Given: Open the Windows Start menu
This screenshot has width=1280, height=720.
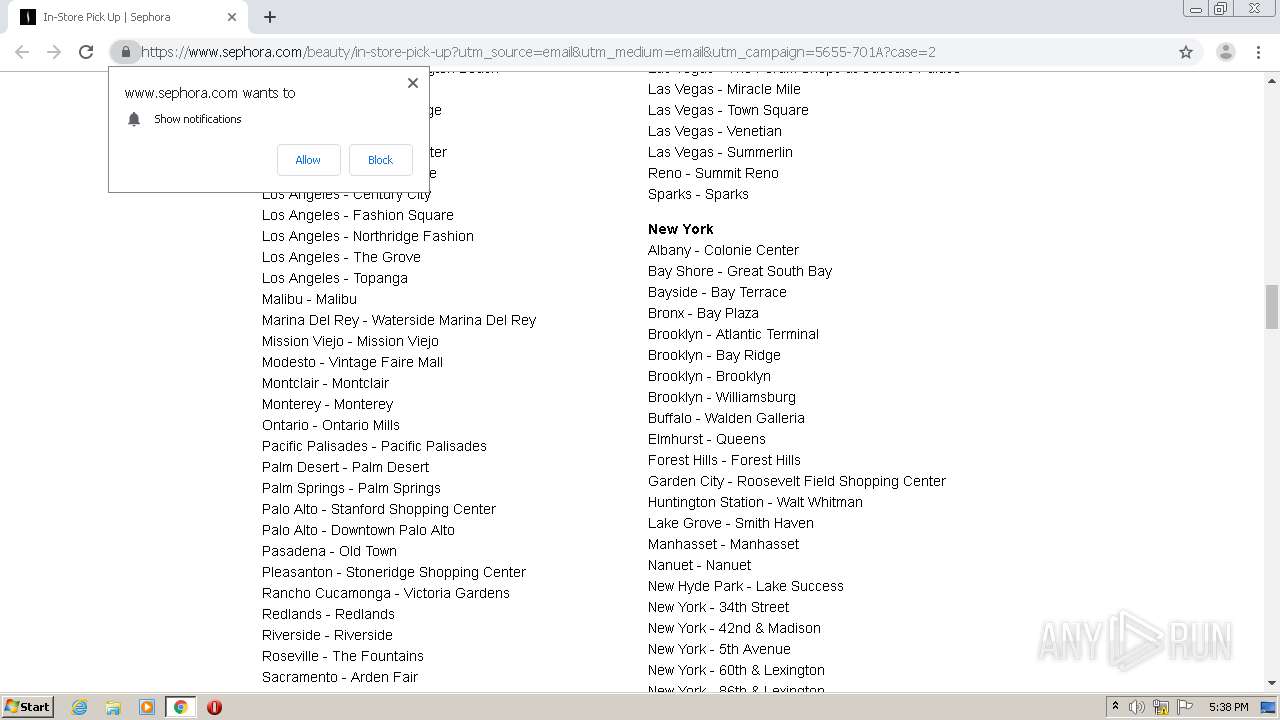Looking at the screenshot, I should [27, 707].
